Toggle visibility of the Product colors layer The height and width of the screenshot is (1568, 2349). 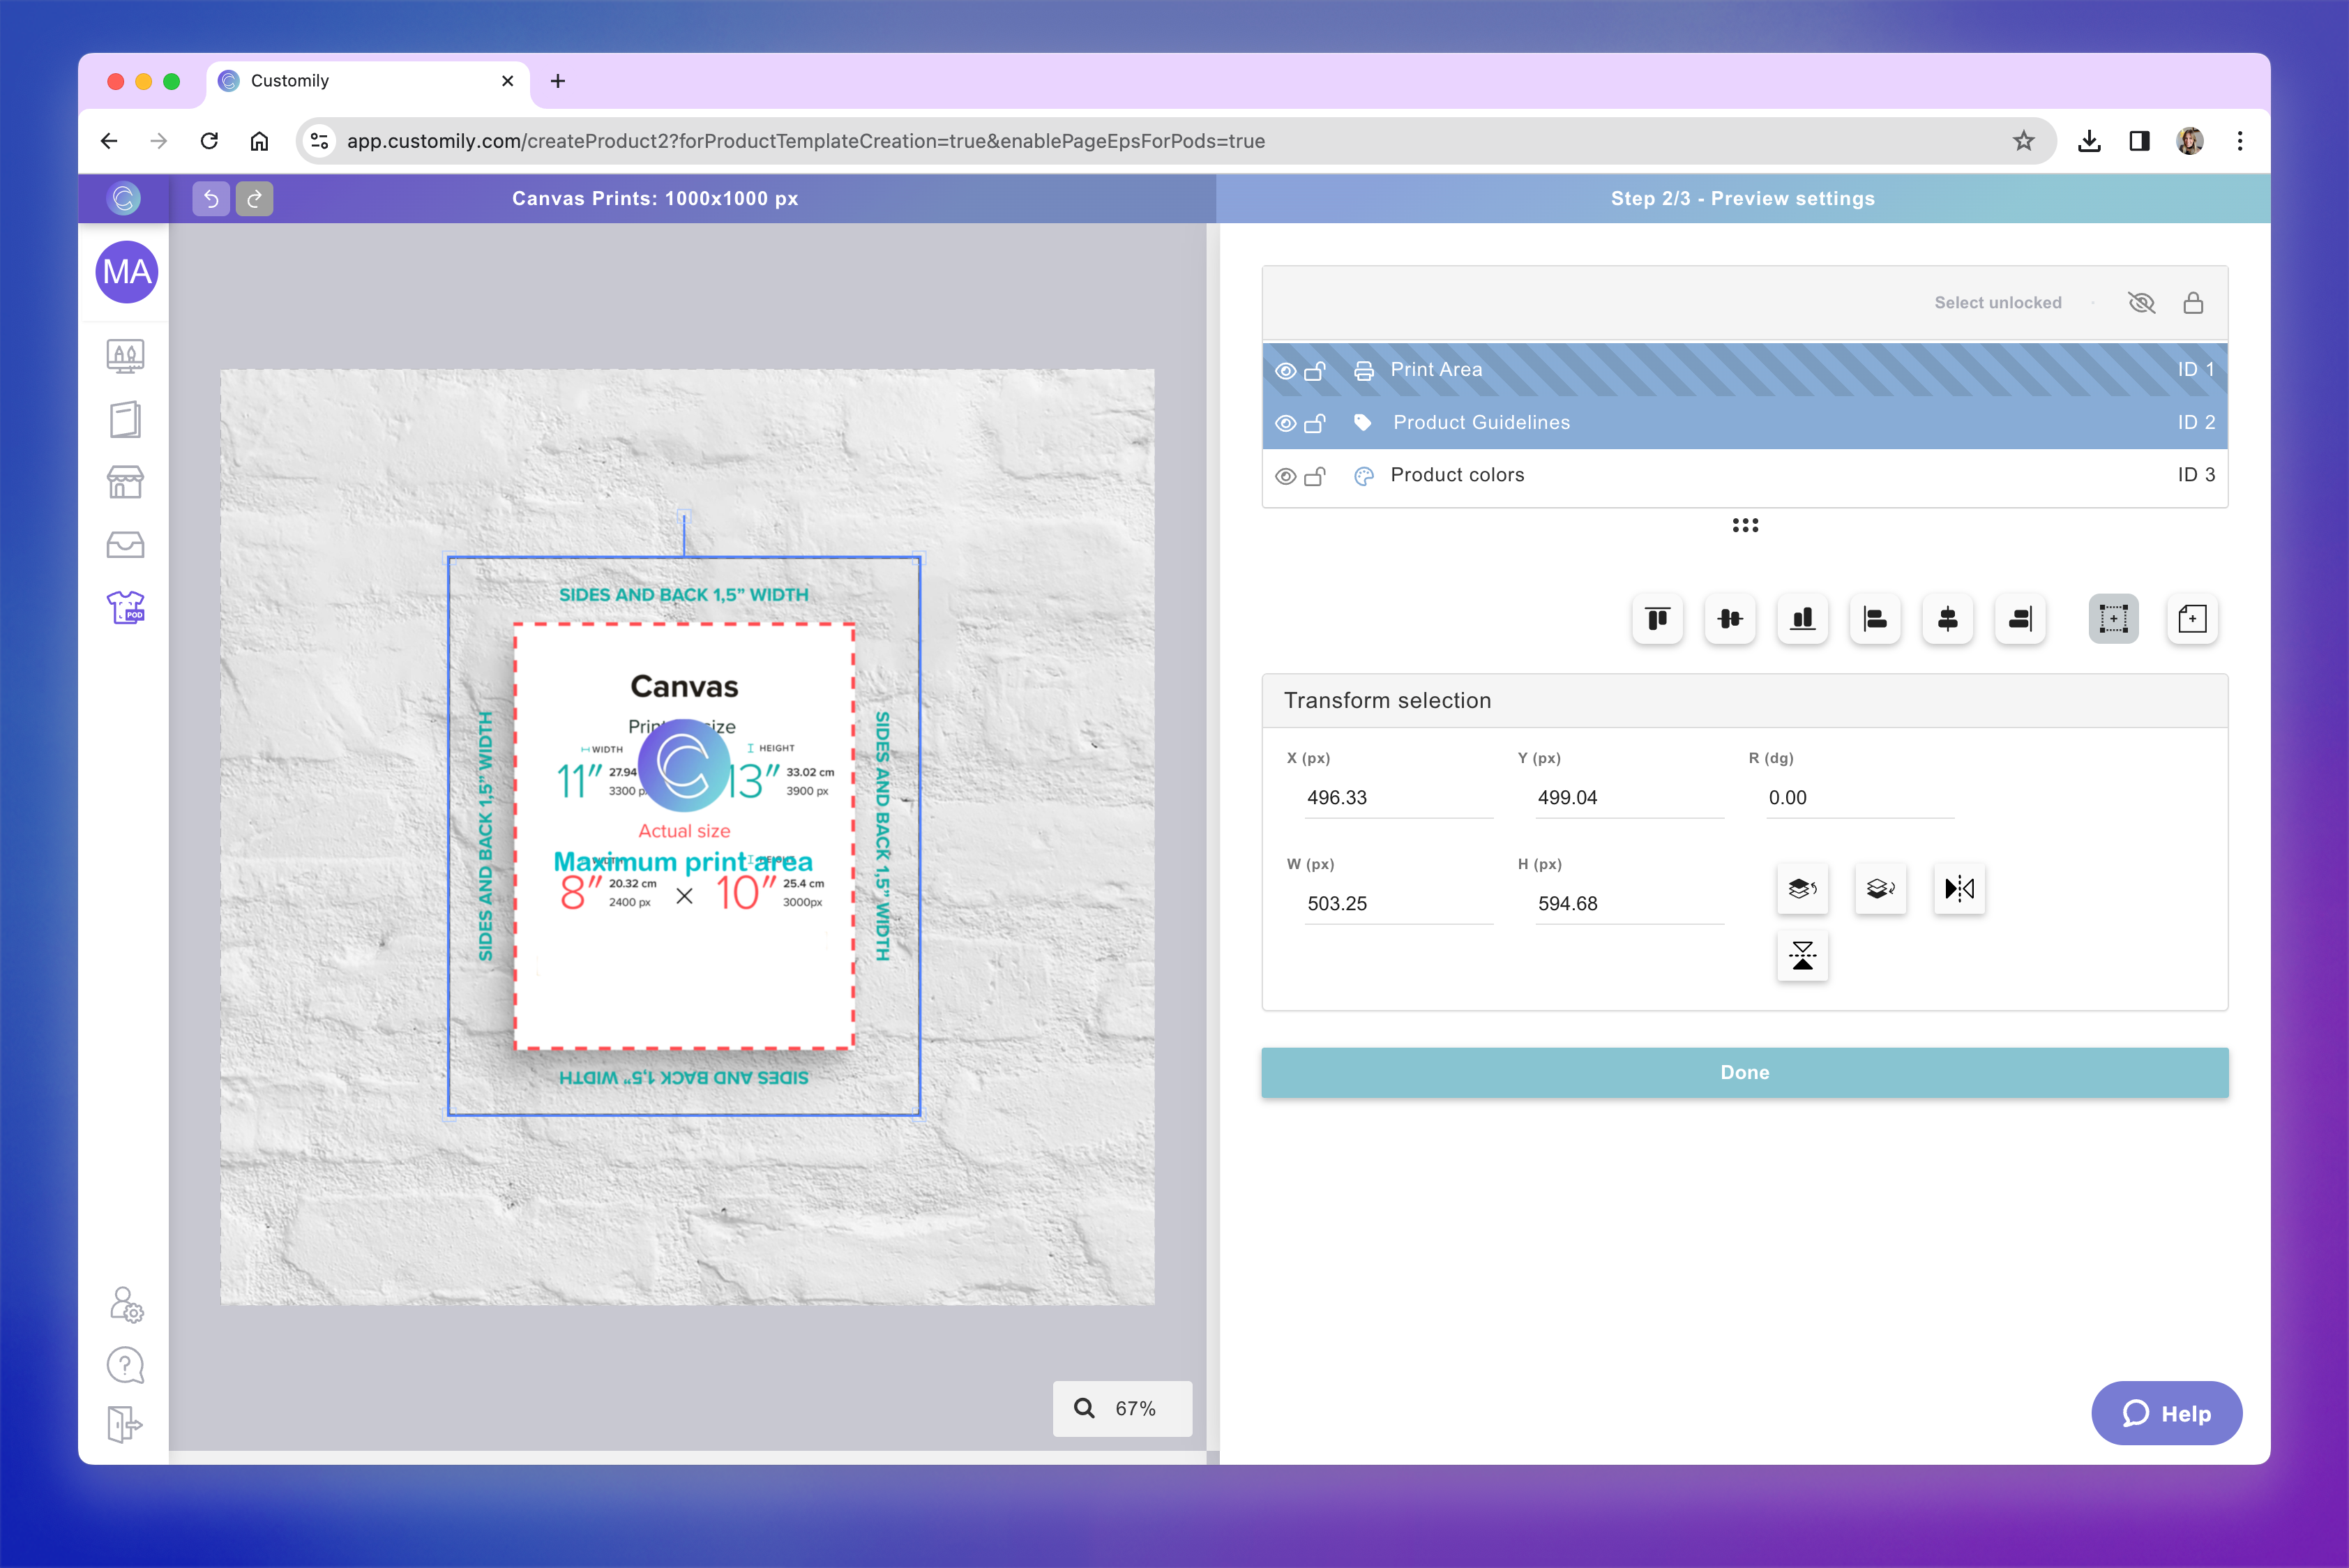click(1286, 476)
